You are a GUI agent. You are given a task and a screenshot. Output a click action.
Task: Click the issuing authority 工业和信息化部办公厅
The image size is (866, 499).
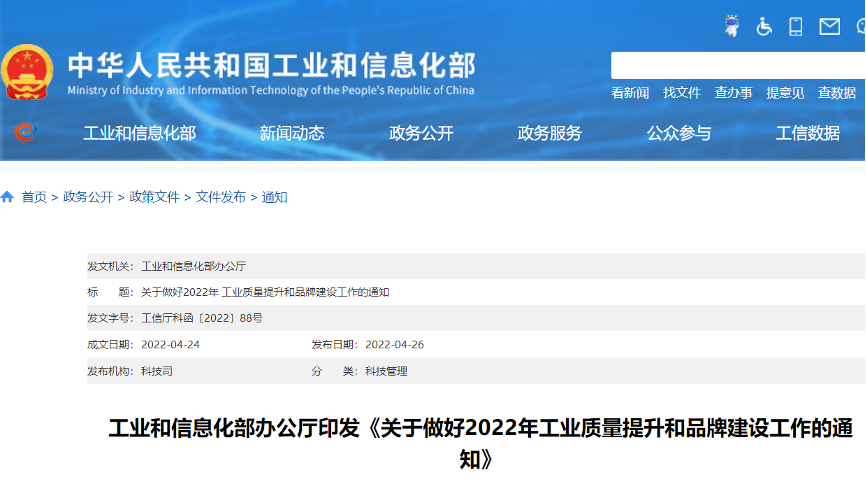(x=194, y=266)
